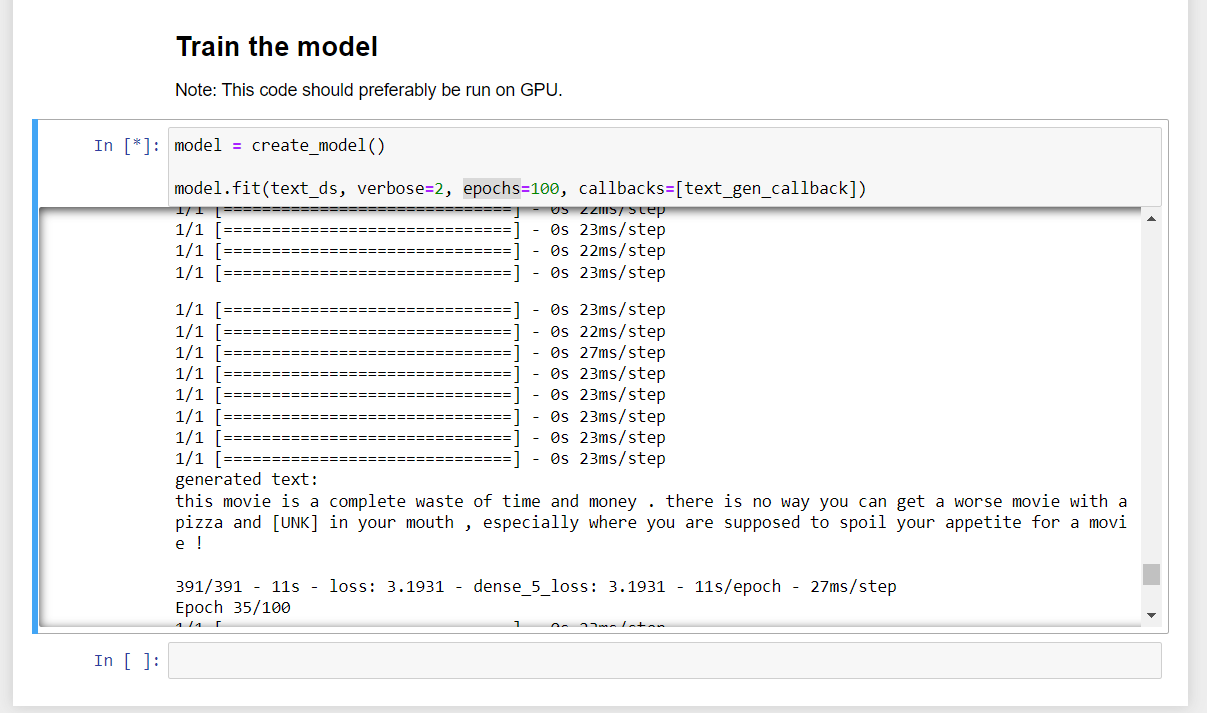This screenshot has width=1207, height=713.
Task: Click the output scrollbar up arrow
Action: (1151, 218)
